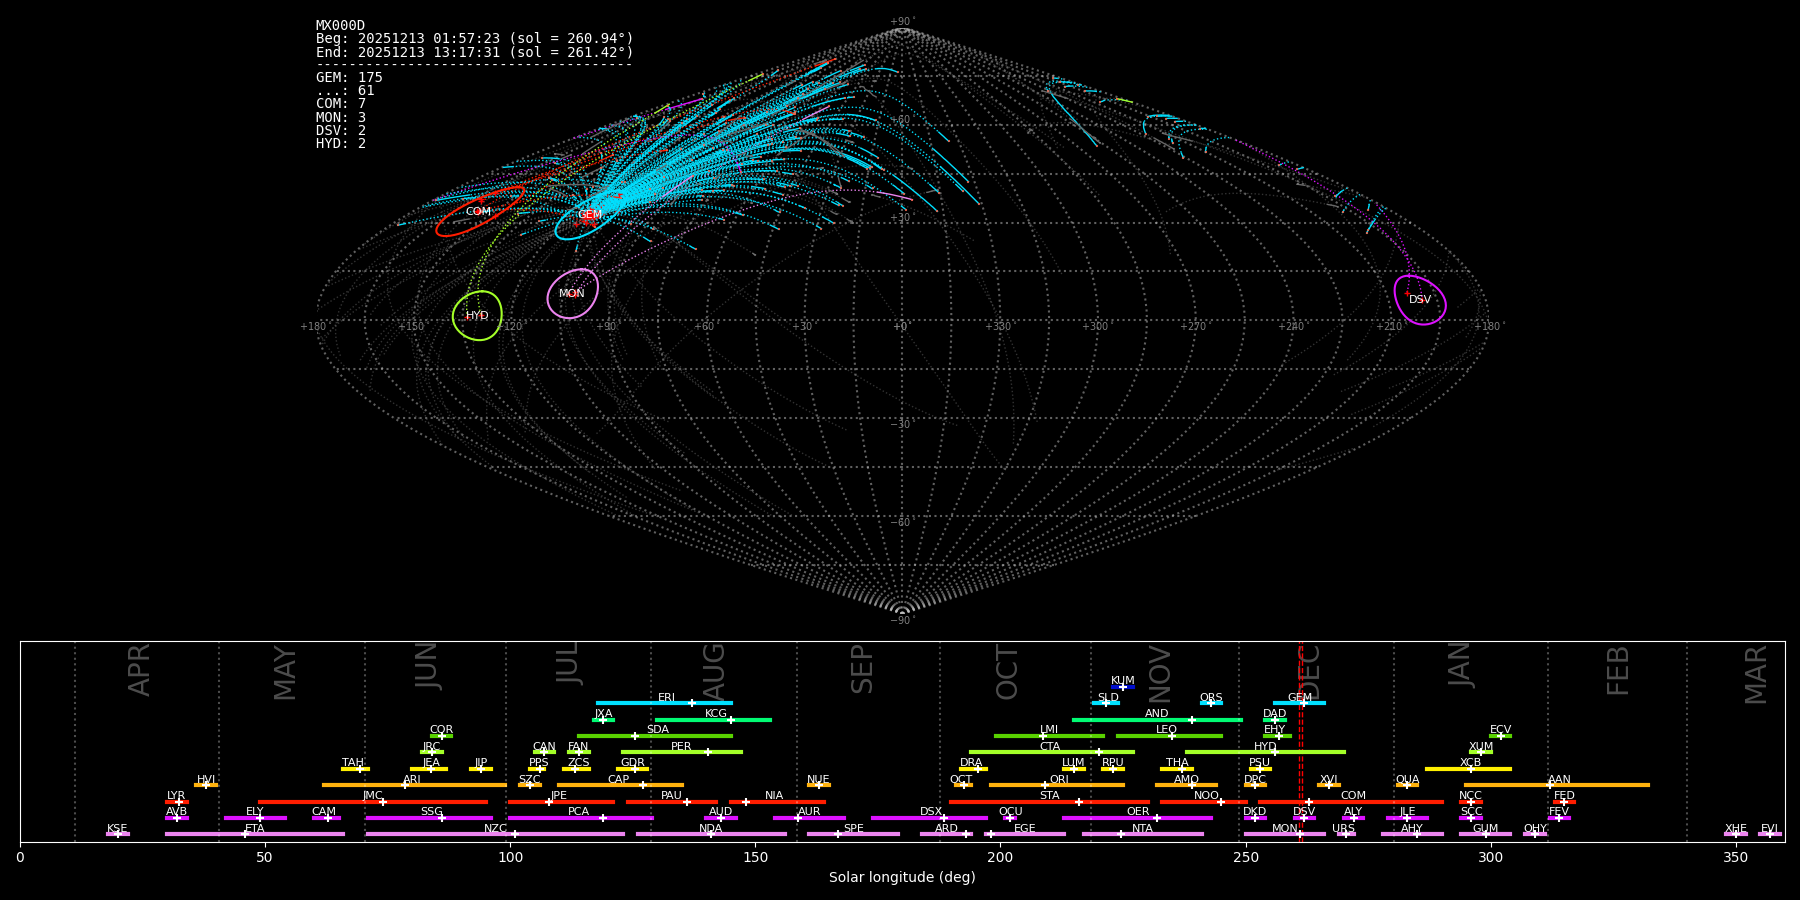
Task: Click the "GEM: 175" count in legend
Action: click(349, 78)
